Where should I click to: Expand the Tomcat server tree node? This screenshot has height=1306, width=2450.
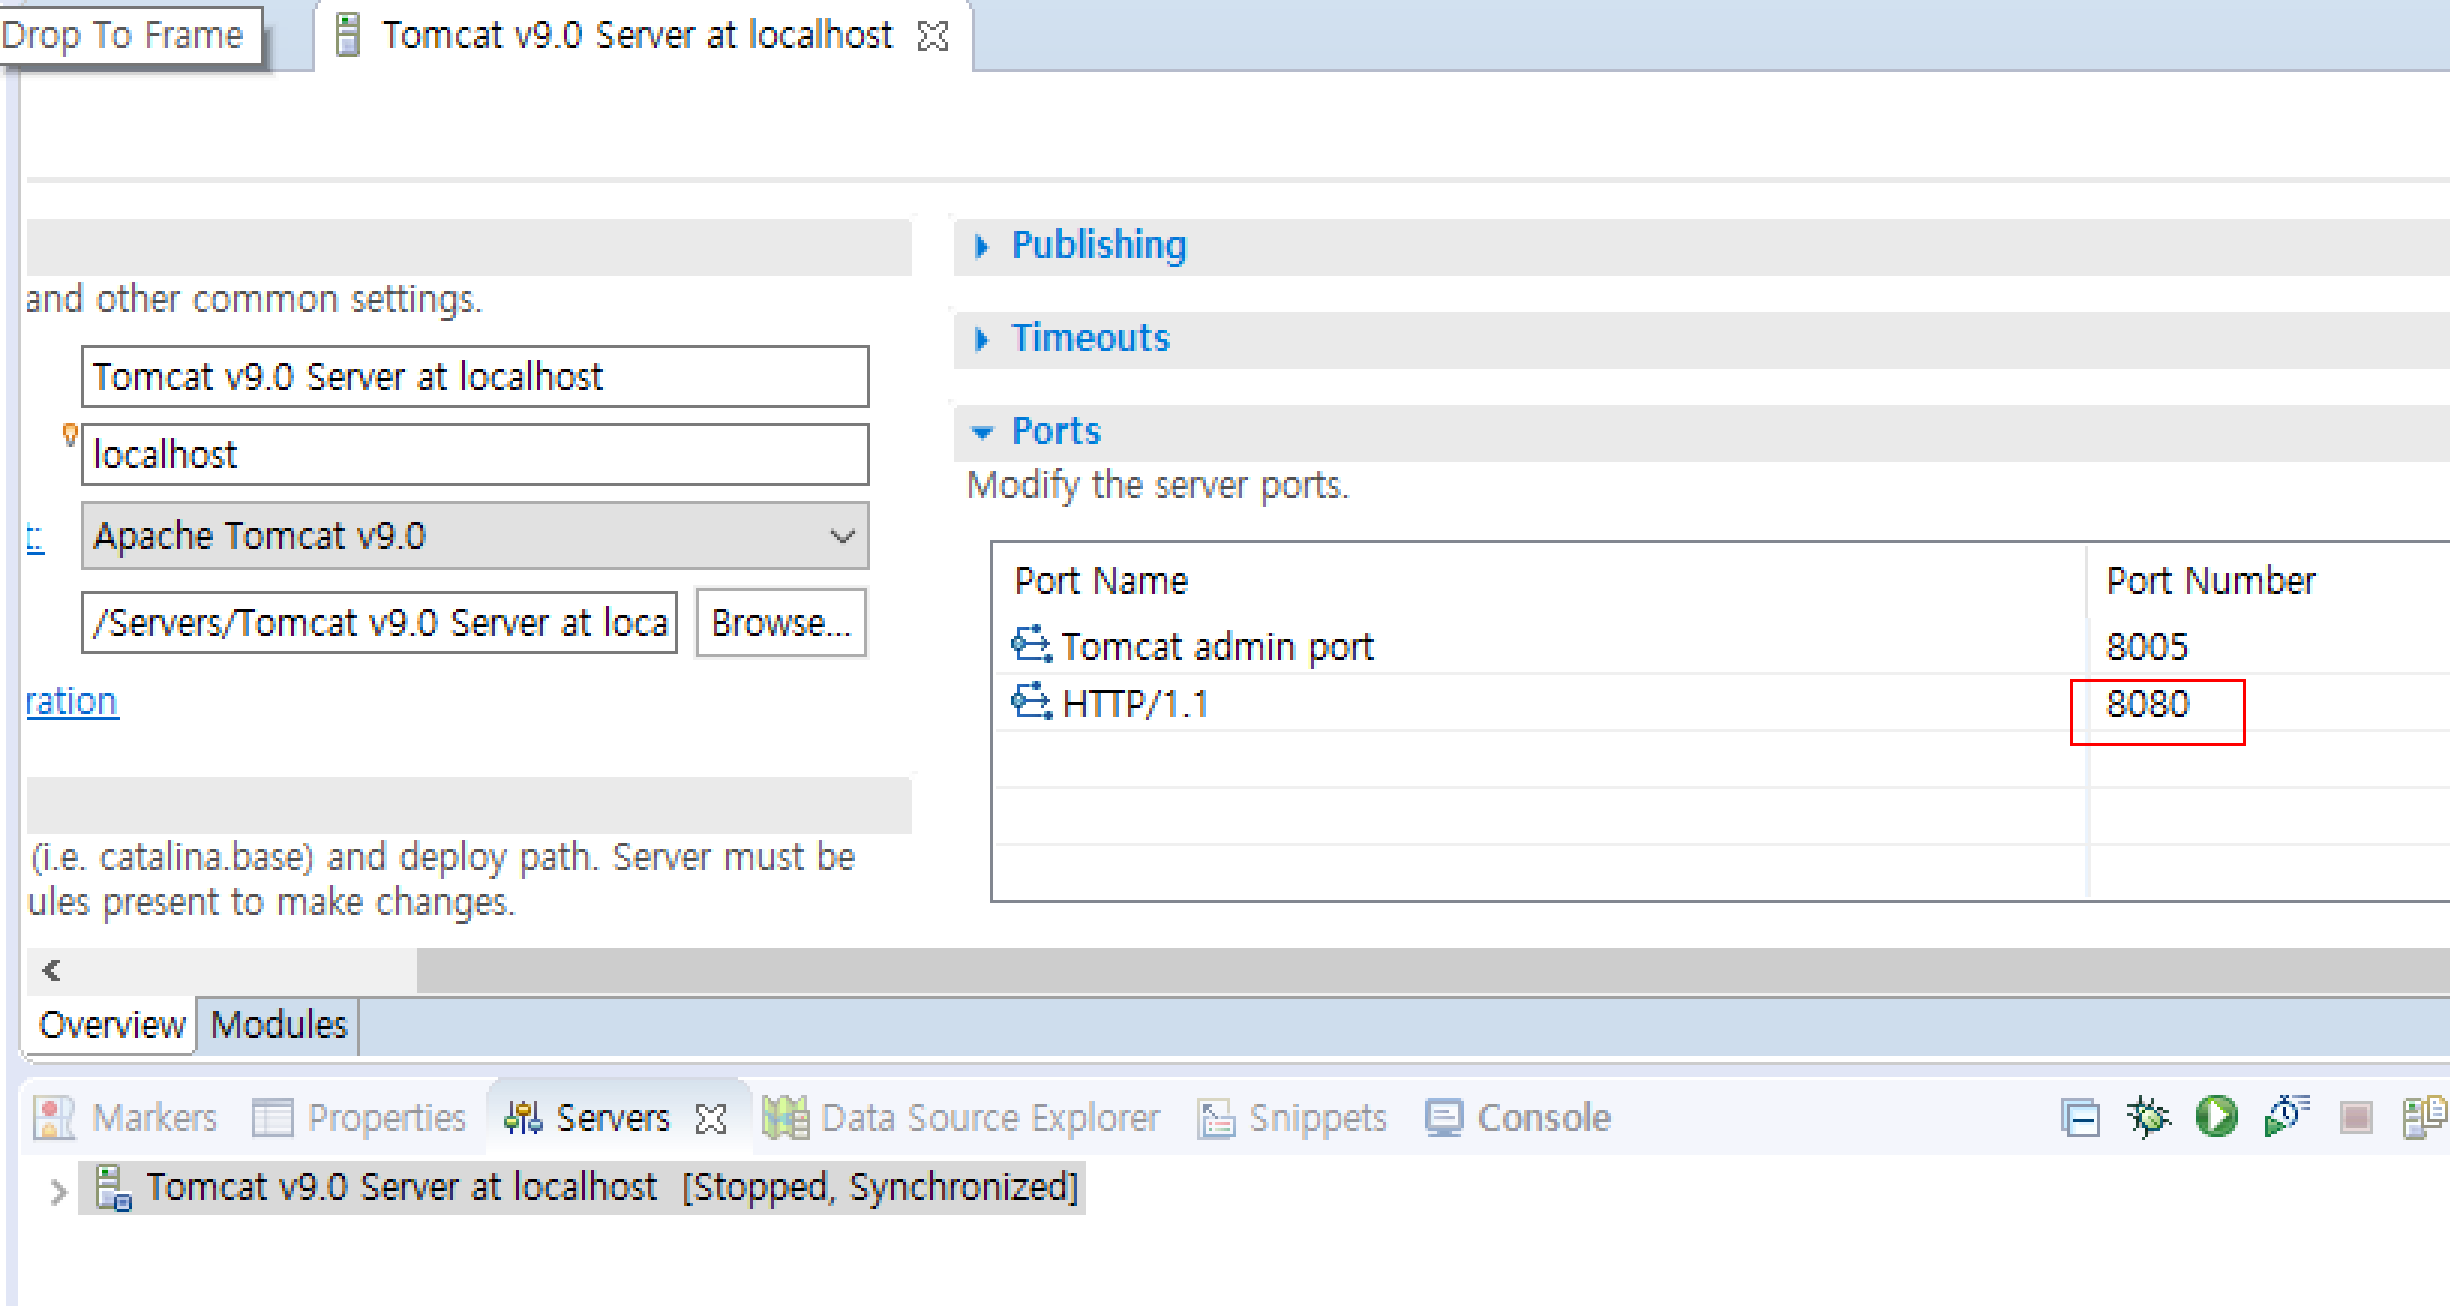[58, 1191]
